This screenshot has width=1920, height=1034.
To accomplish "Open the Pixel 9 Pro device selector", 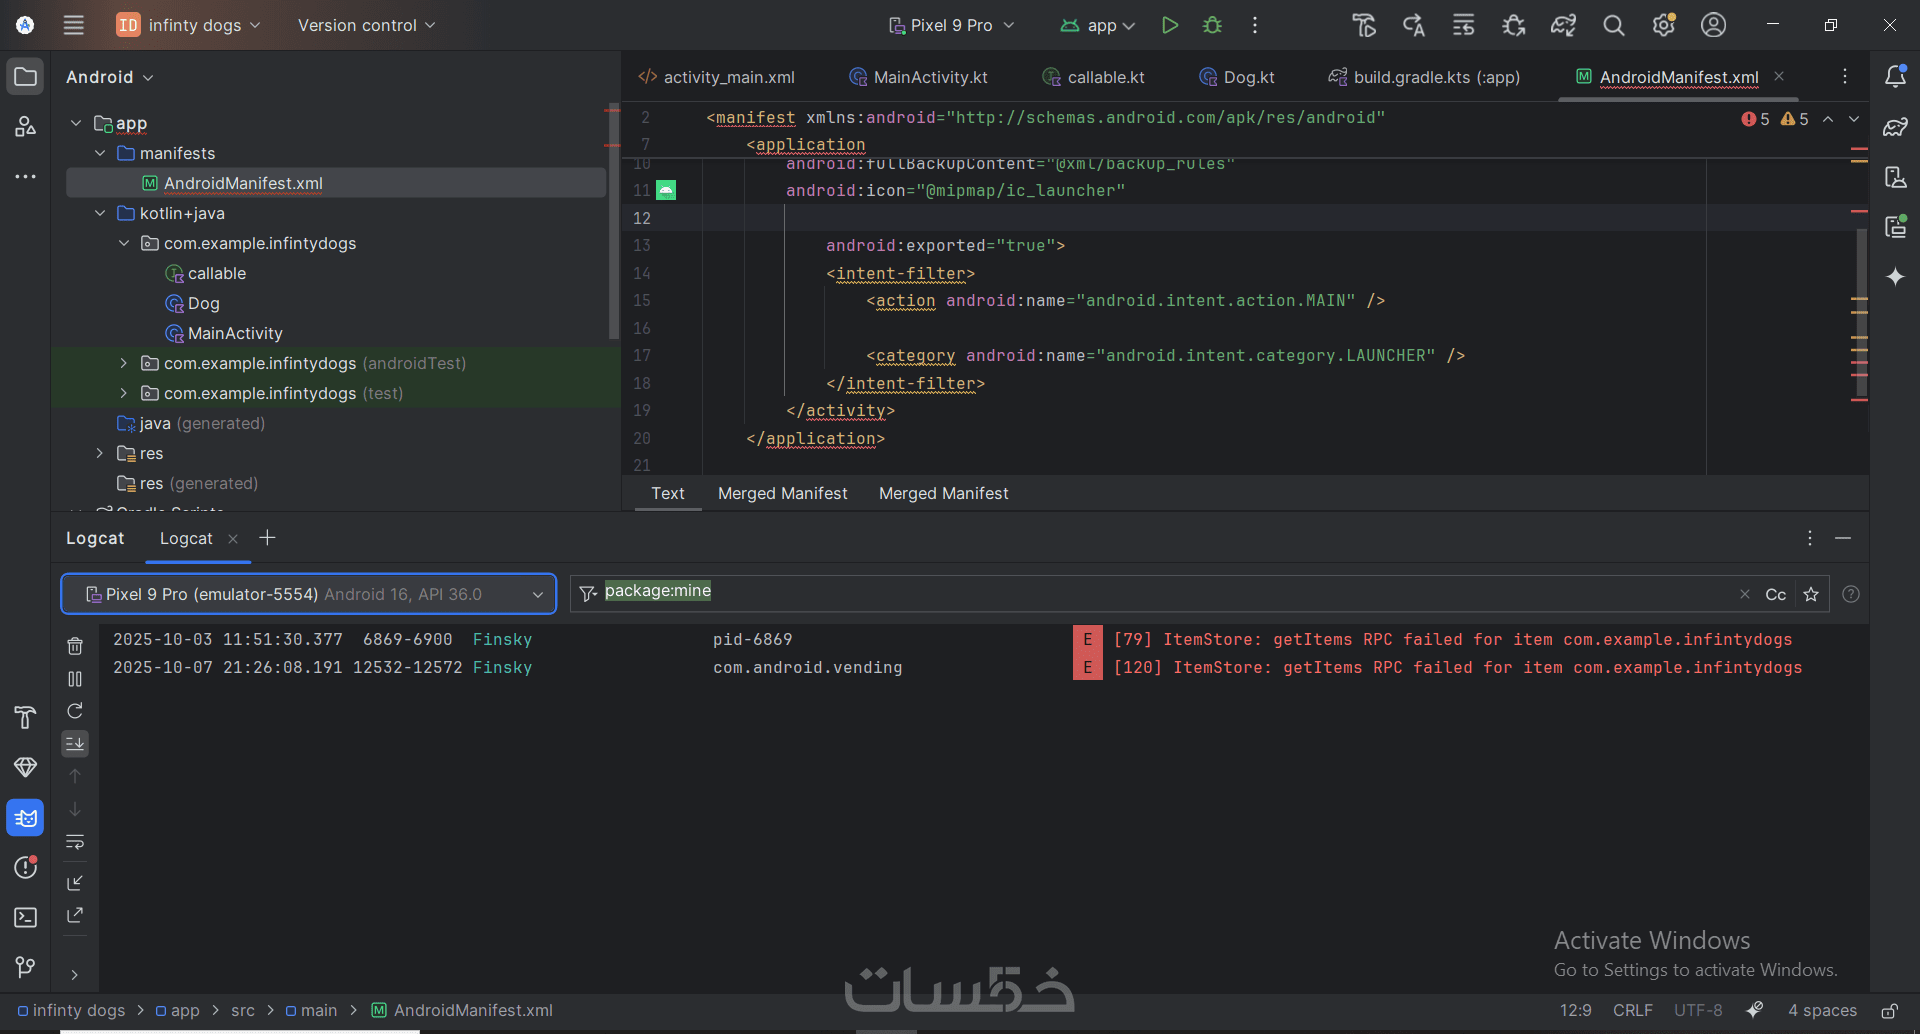I will [951, 25].
